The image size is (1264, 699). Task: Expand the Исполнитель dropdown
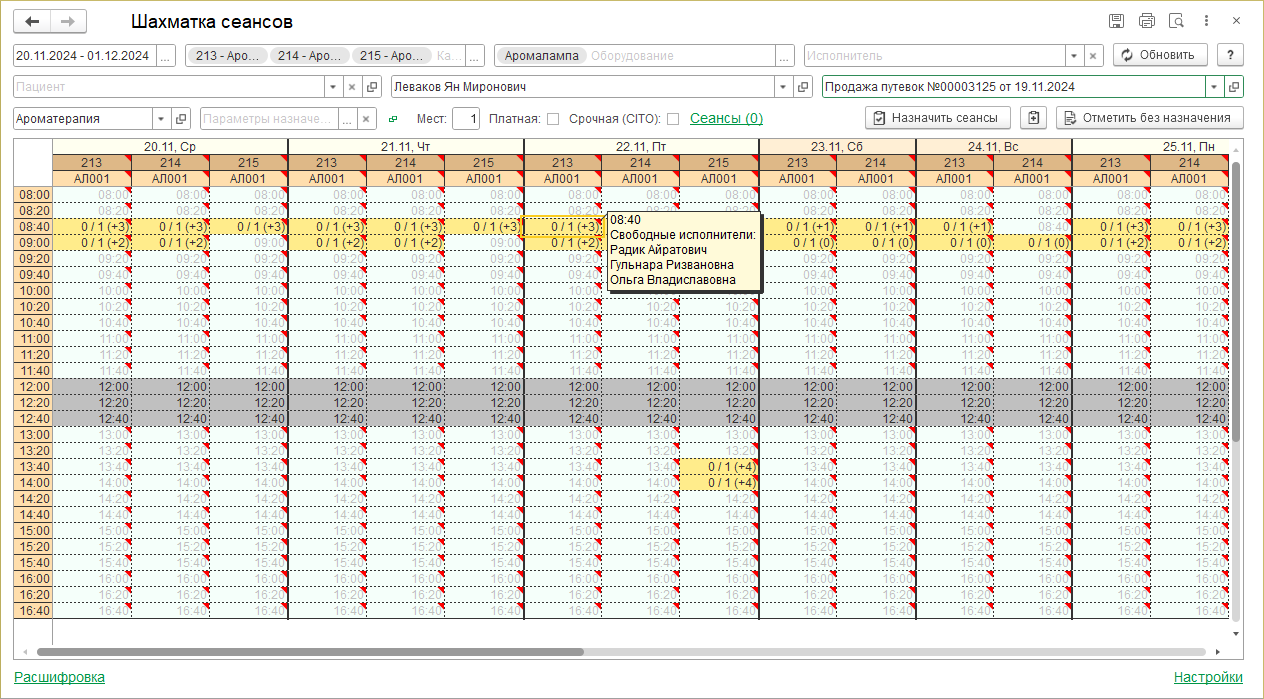(x=1074, y=56)
